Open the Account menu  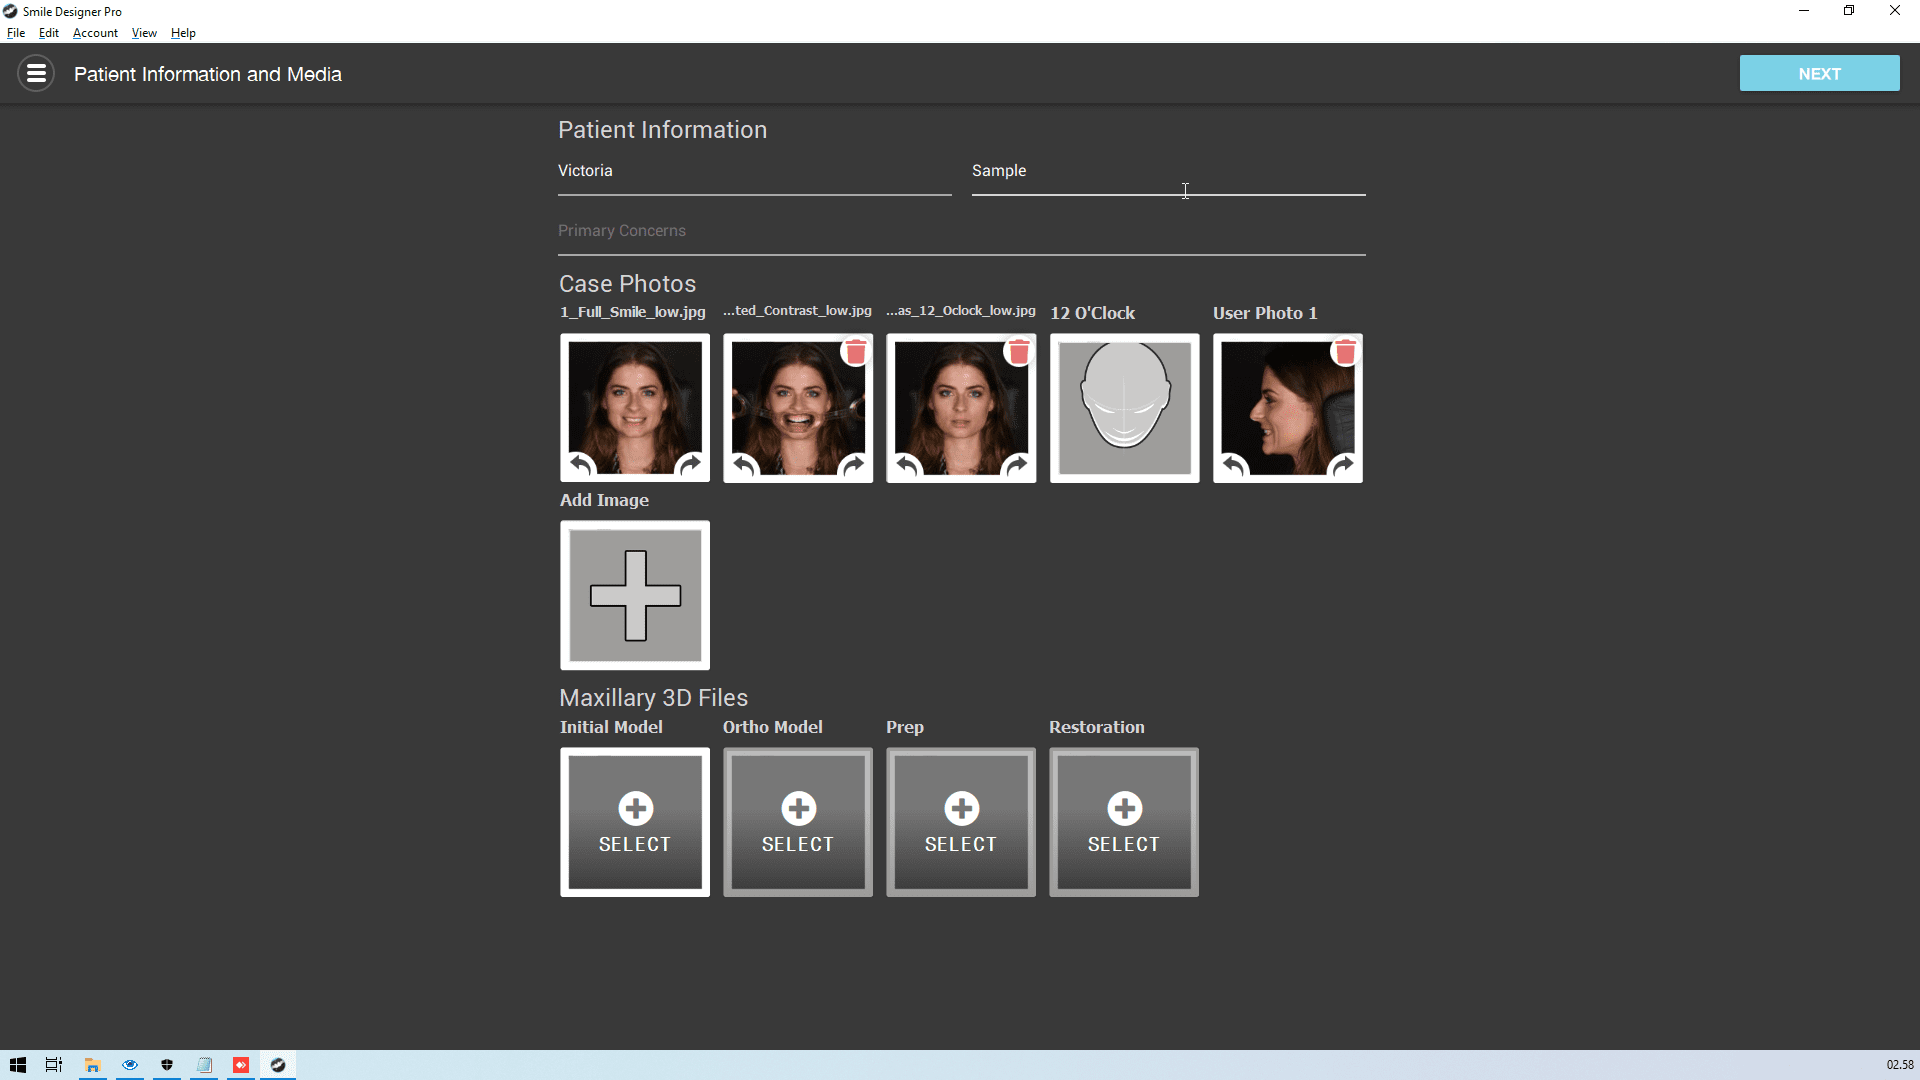[x=95, y=33]
